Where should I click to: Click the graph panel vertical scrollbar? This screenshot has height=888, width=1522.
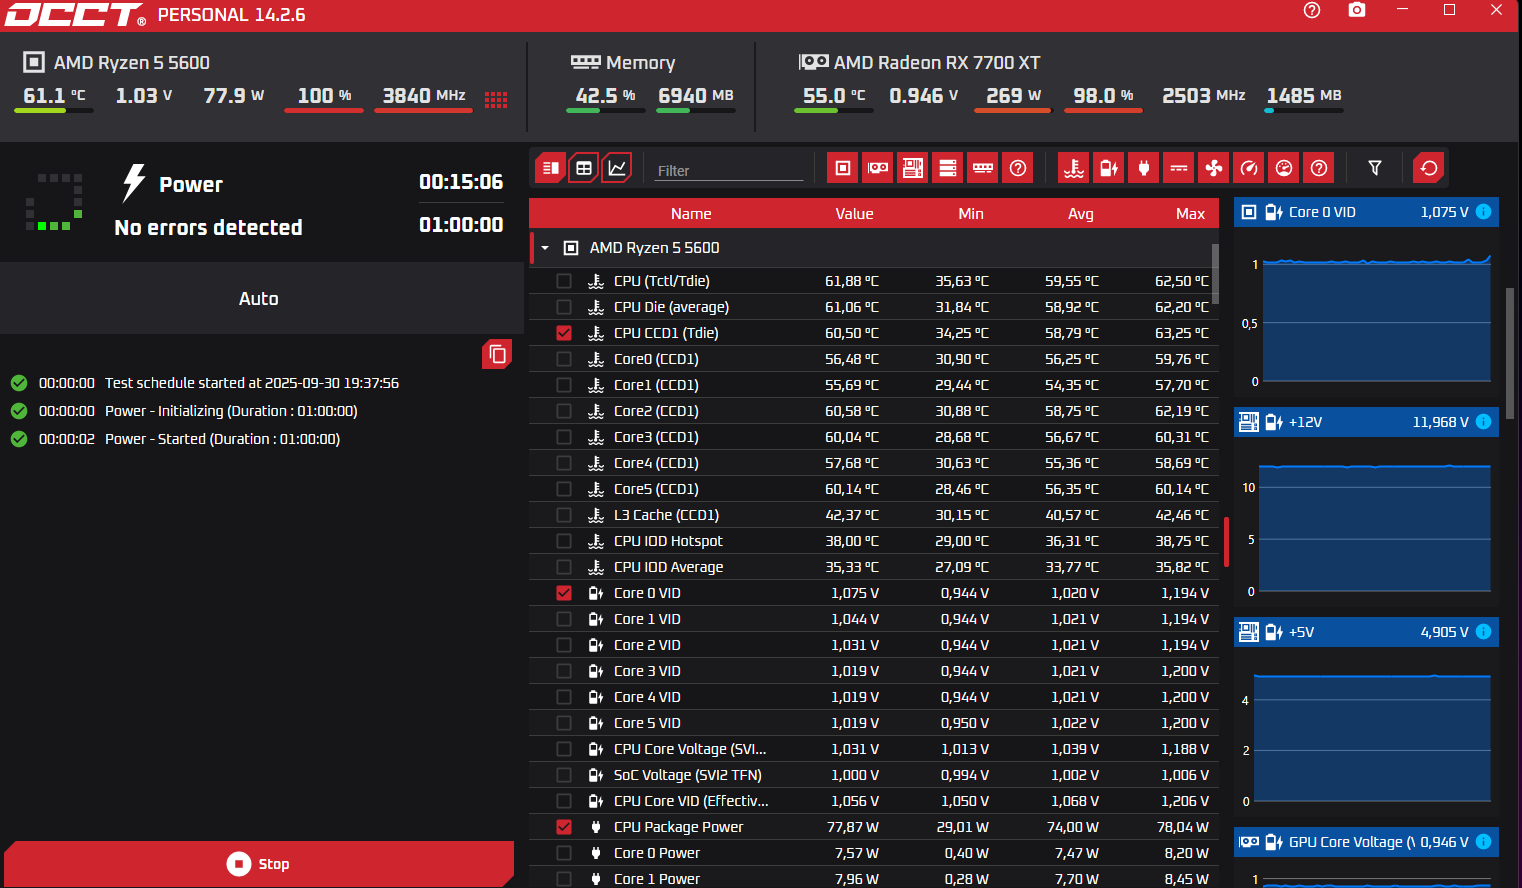[1510, 353]
